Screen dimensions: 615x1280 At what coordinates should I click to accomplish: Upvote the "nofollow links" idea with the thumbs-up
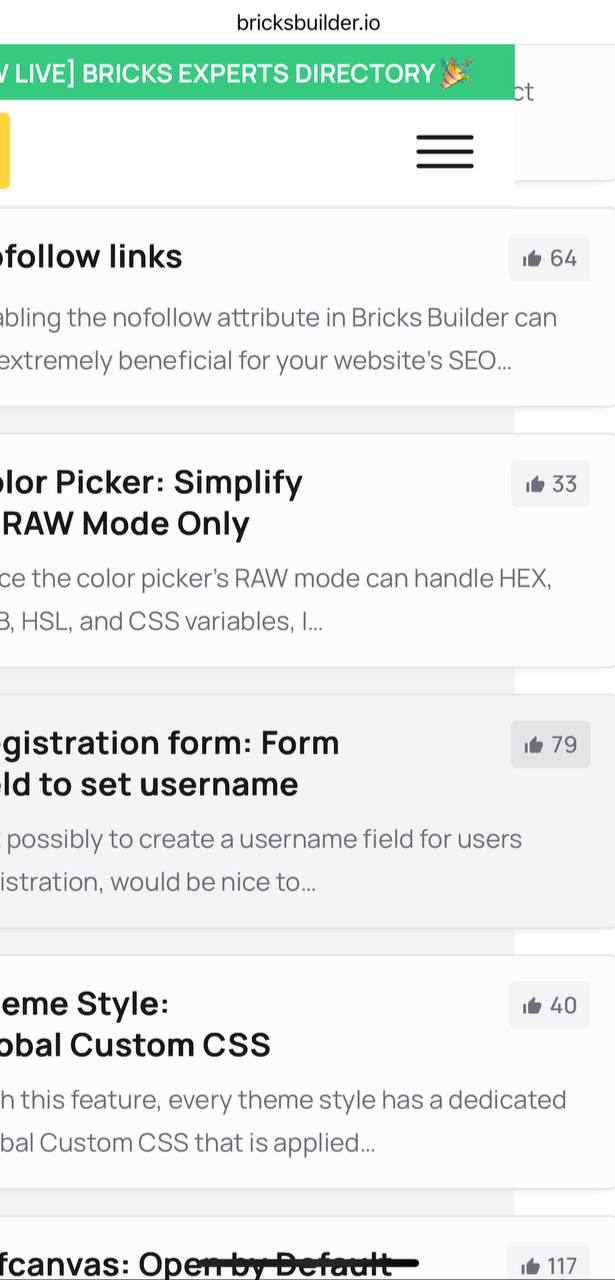pyautogui.click(x=548, y=258)
